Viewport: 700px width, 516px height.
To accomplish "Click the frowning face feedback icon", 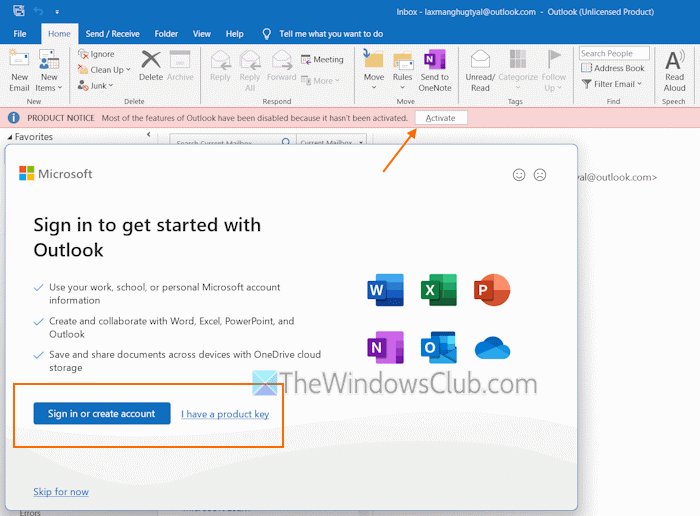I will pyautogui.click(x=540, y=175).
